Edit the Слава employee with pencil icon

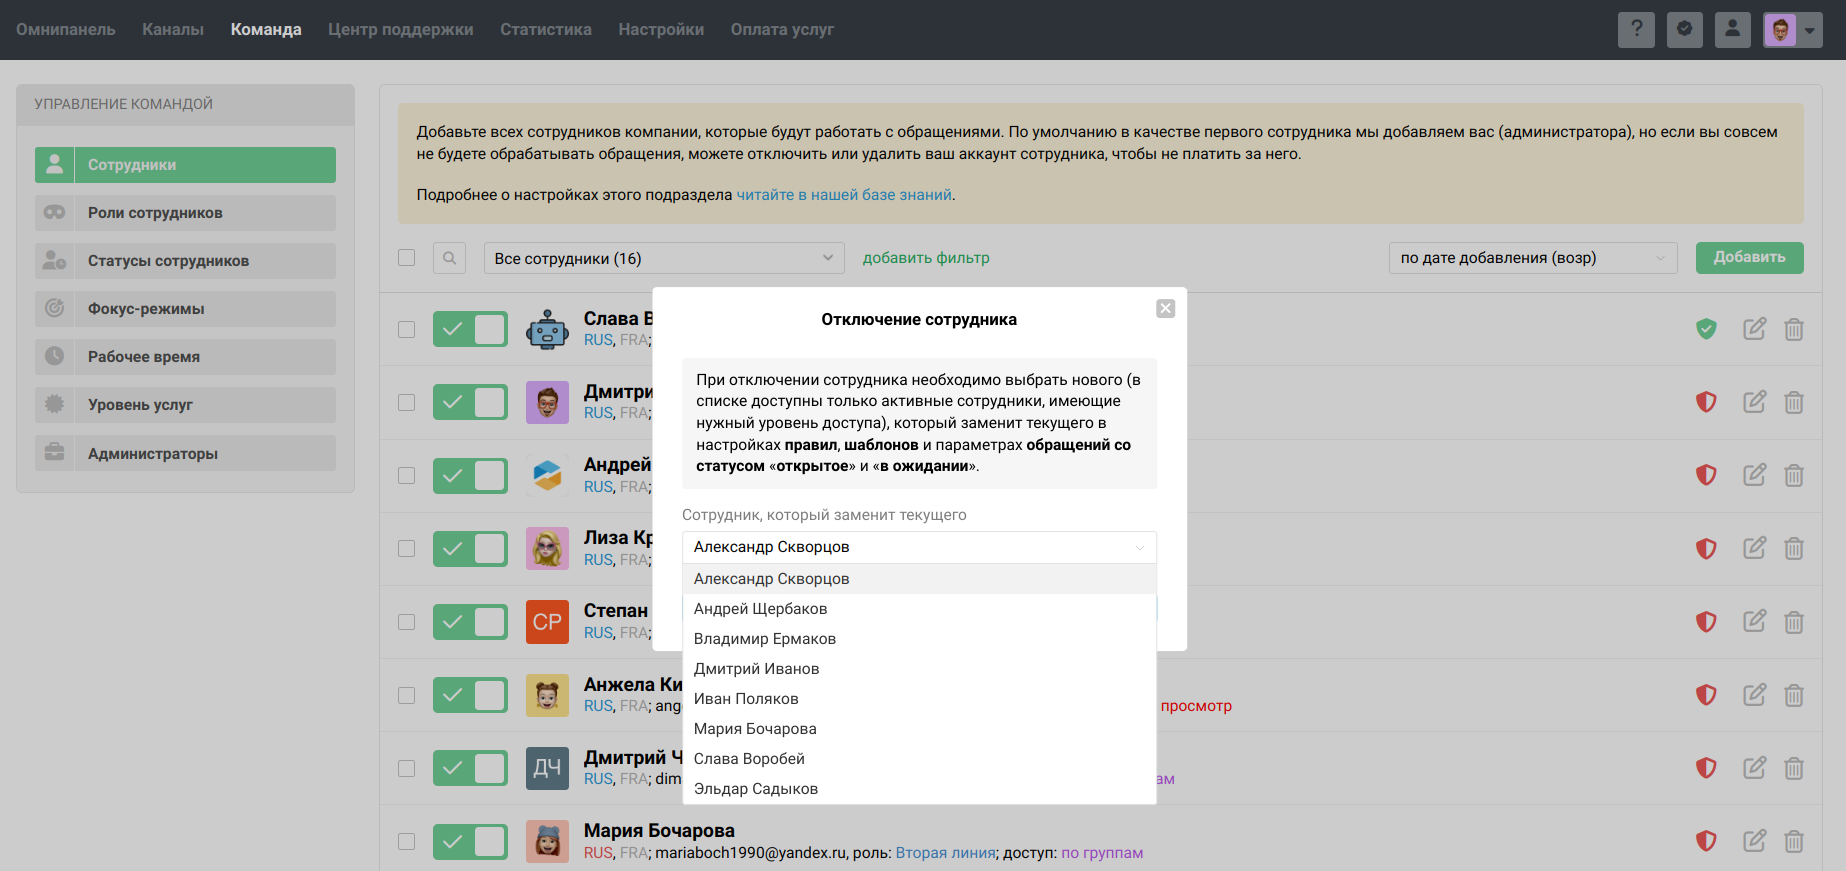(1754, 329)
